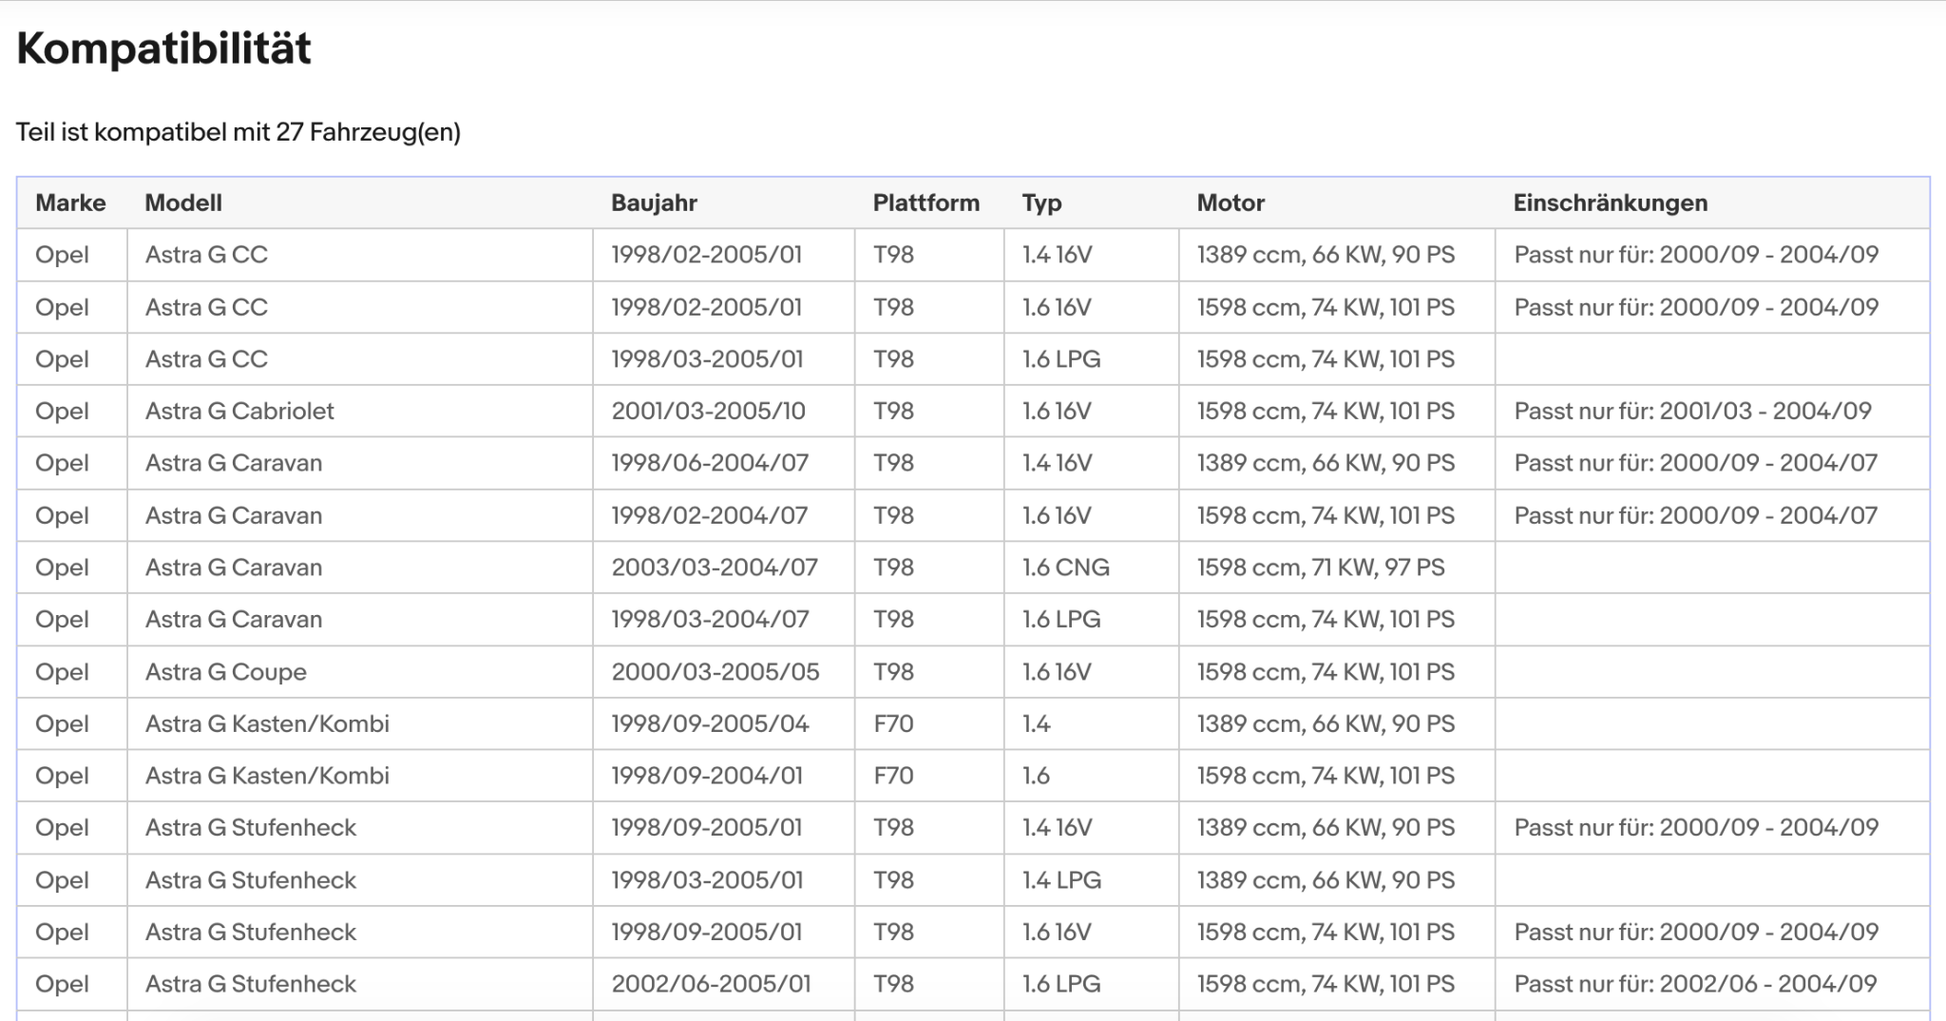The height and width of the screenshot is (1021, 1946).
Task: Click the Motor column header
Action: click(x=1230, y=203)
